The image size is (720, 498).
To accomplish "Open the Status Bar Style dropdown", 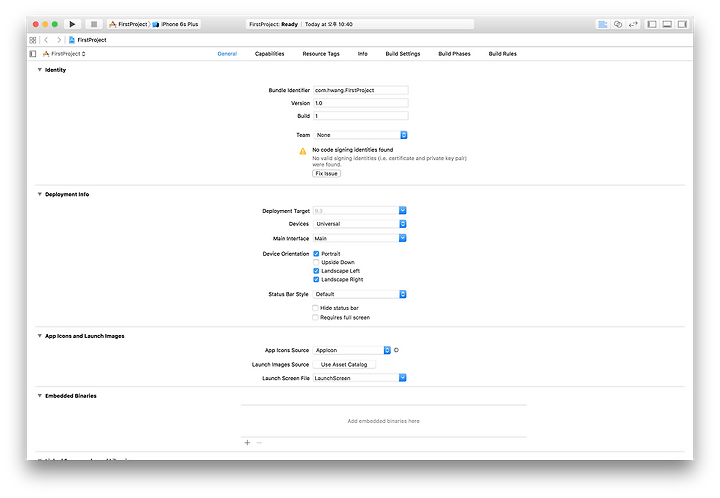I will pos(360,294).
